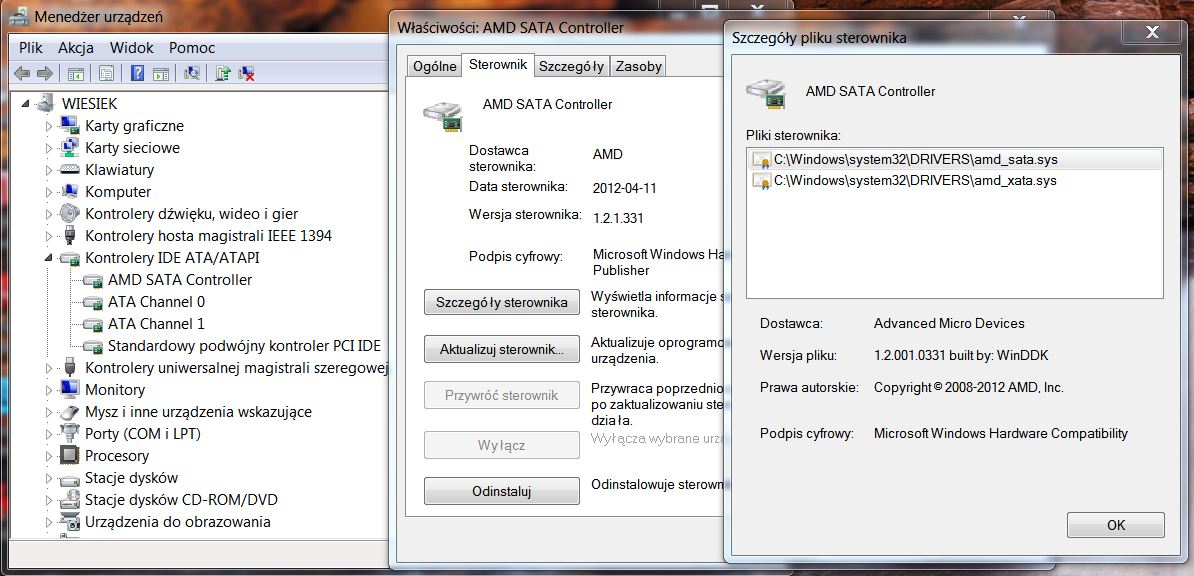This screenshot has width=1194, height=576.
Task: Select AMD SATA Controller in the device tree
Action: pyautogui.click(x=180, y=280)
